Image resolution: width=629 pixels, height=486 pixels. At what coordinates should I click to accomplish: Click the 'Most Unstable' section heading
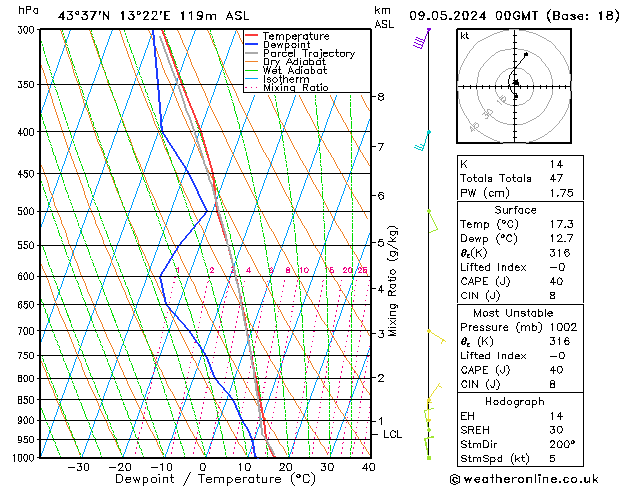point(513,313)
